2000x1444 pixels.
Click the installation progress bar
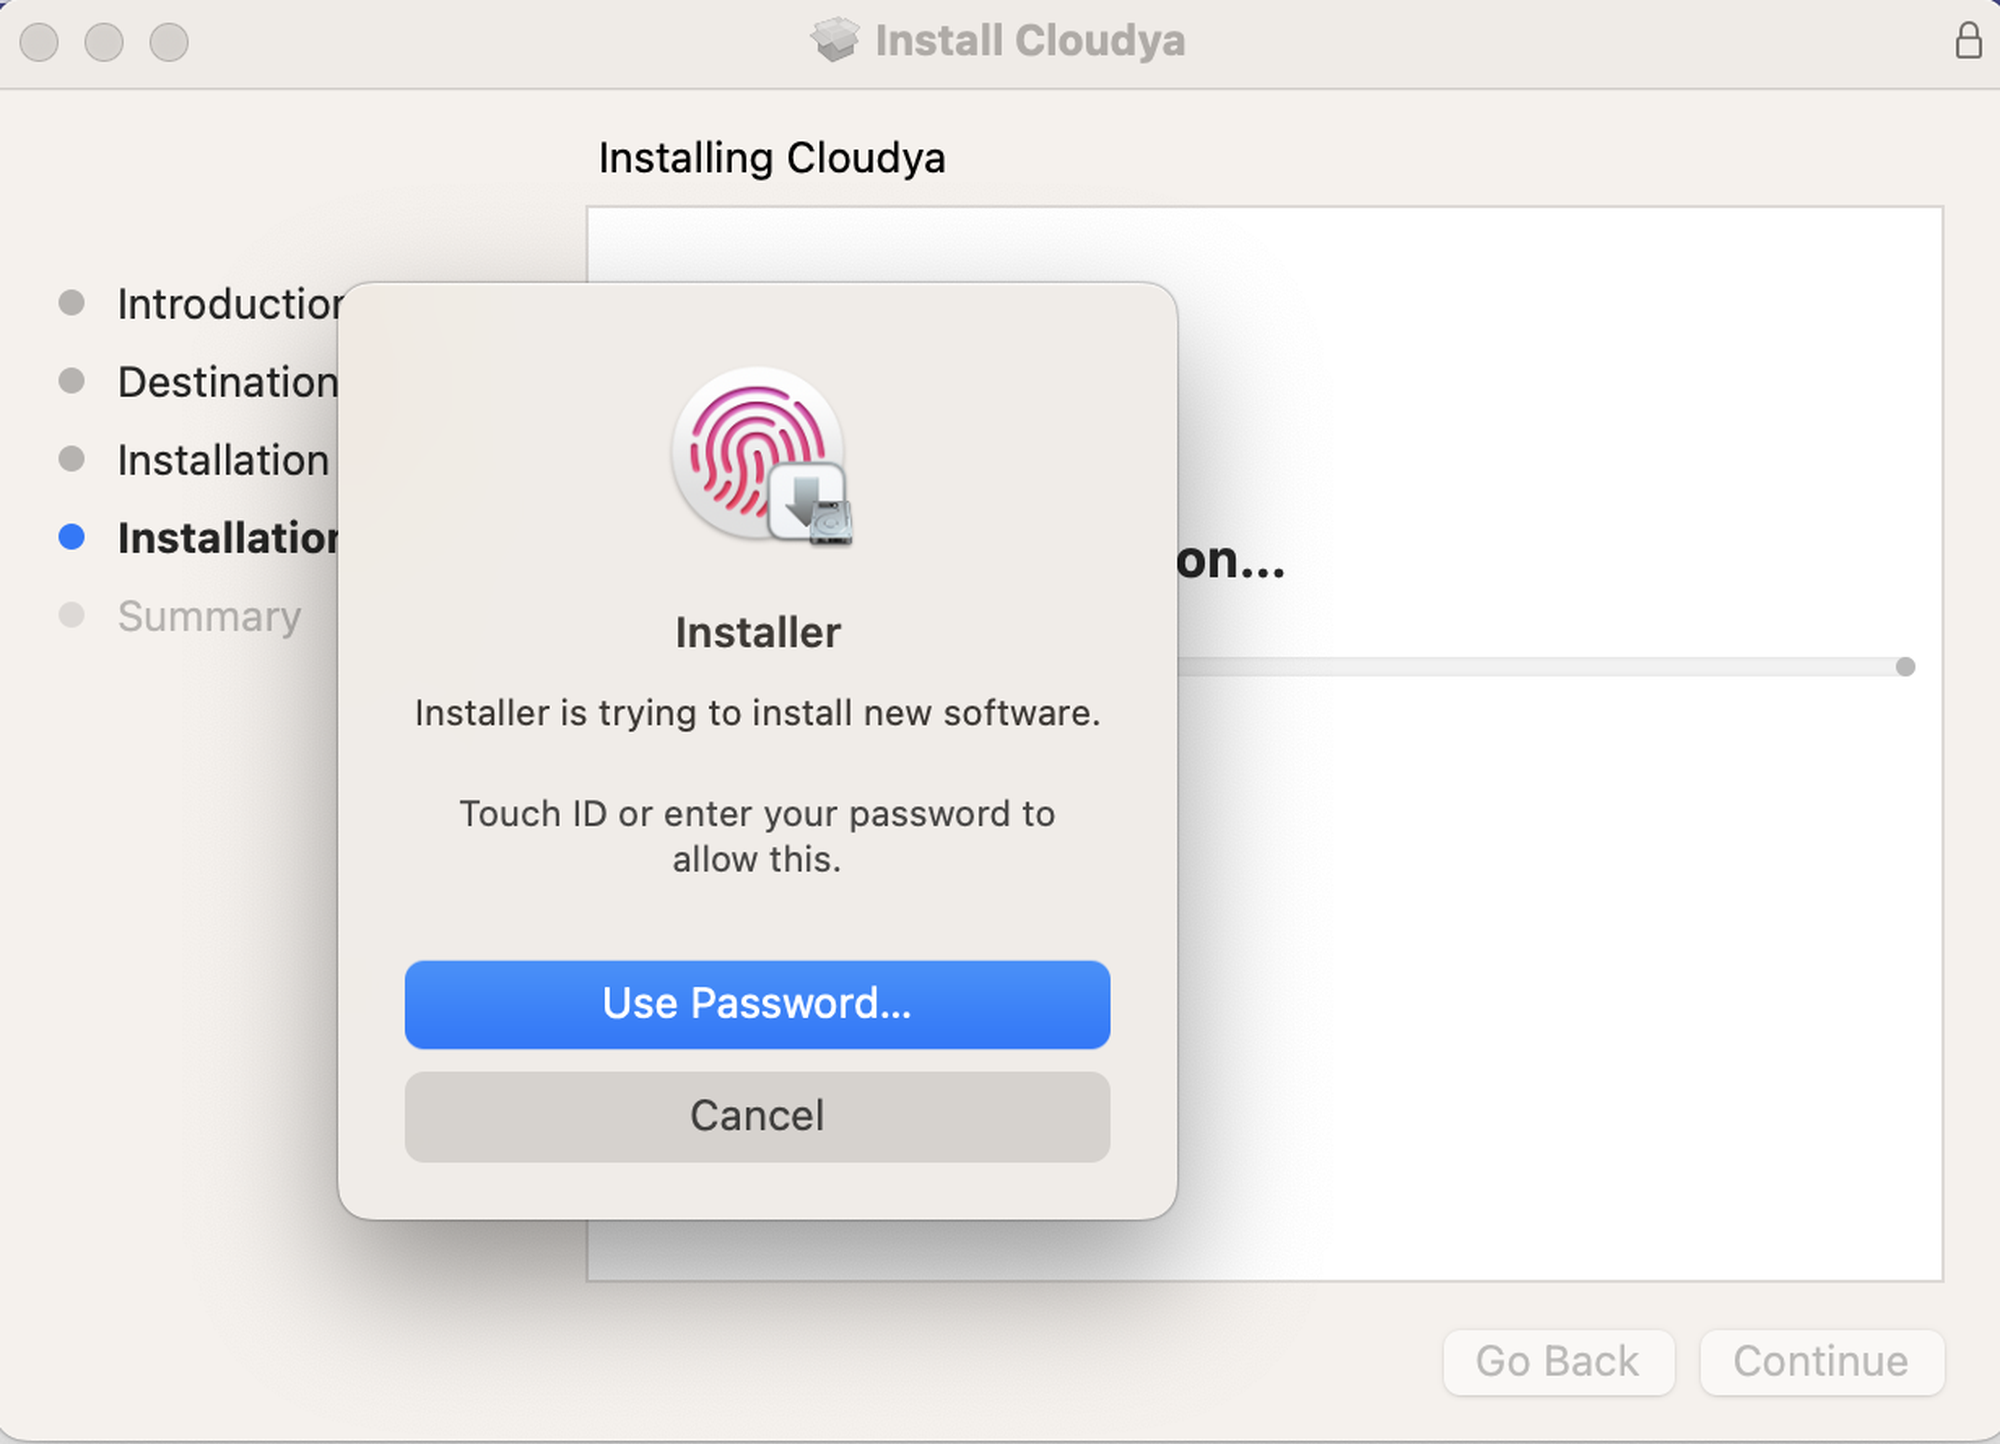click(1540, 667)
